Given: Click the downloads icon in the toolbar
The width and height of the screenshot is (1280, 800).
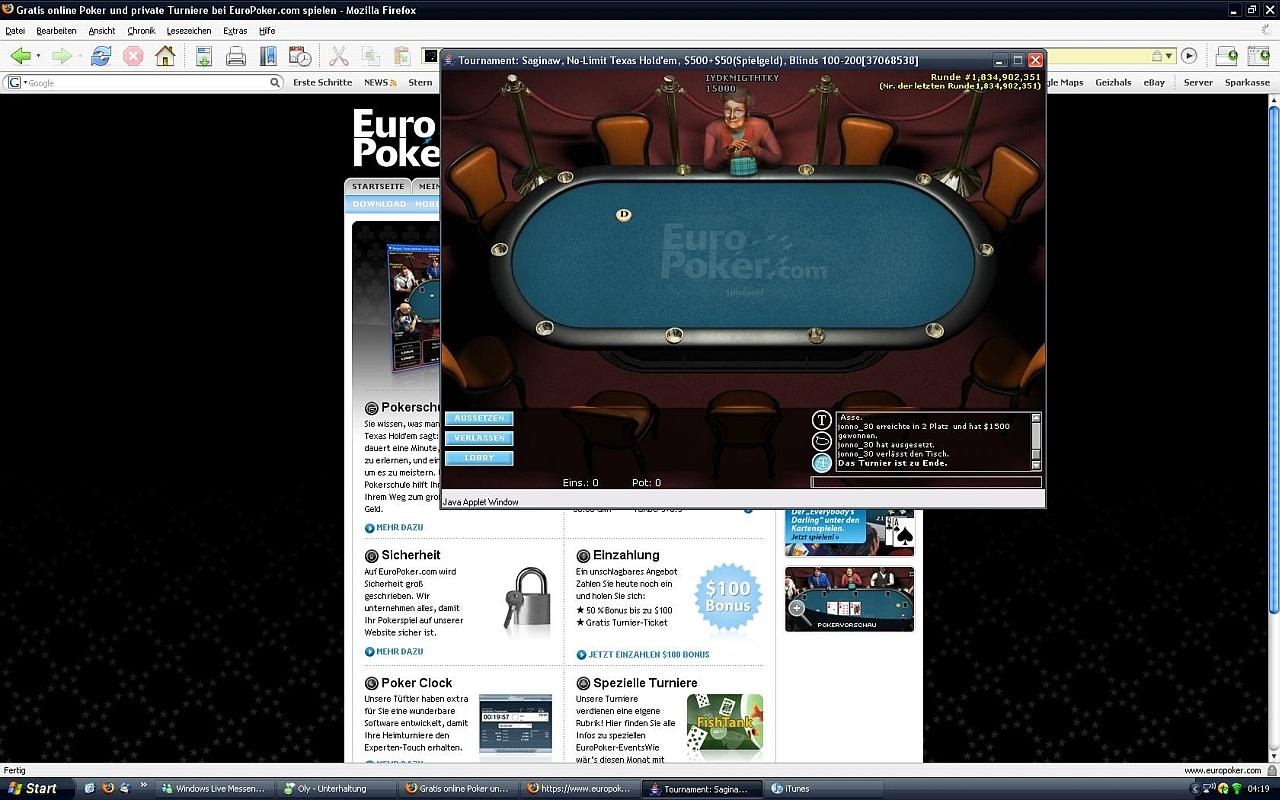Looking at the screenshot, I should (204, 56).
